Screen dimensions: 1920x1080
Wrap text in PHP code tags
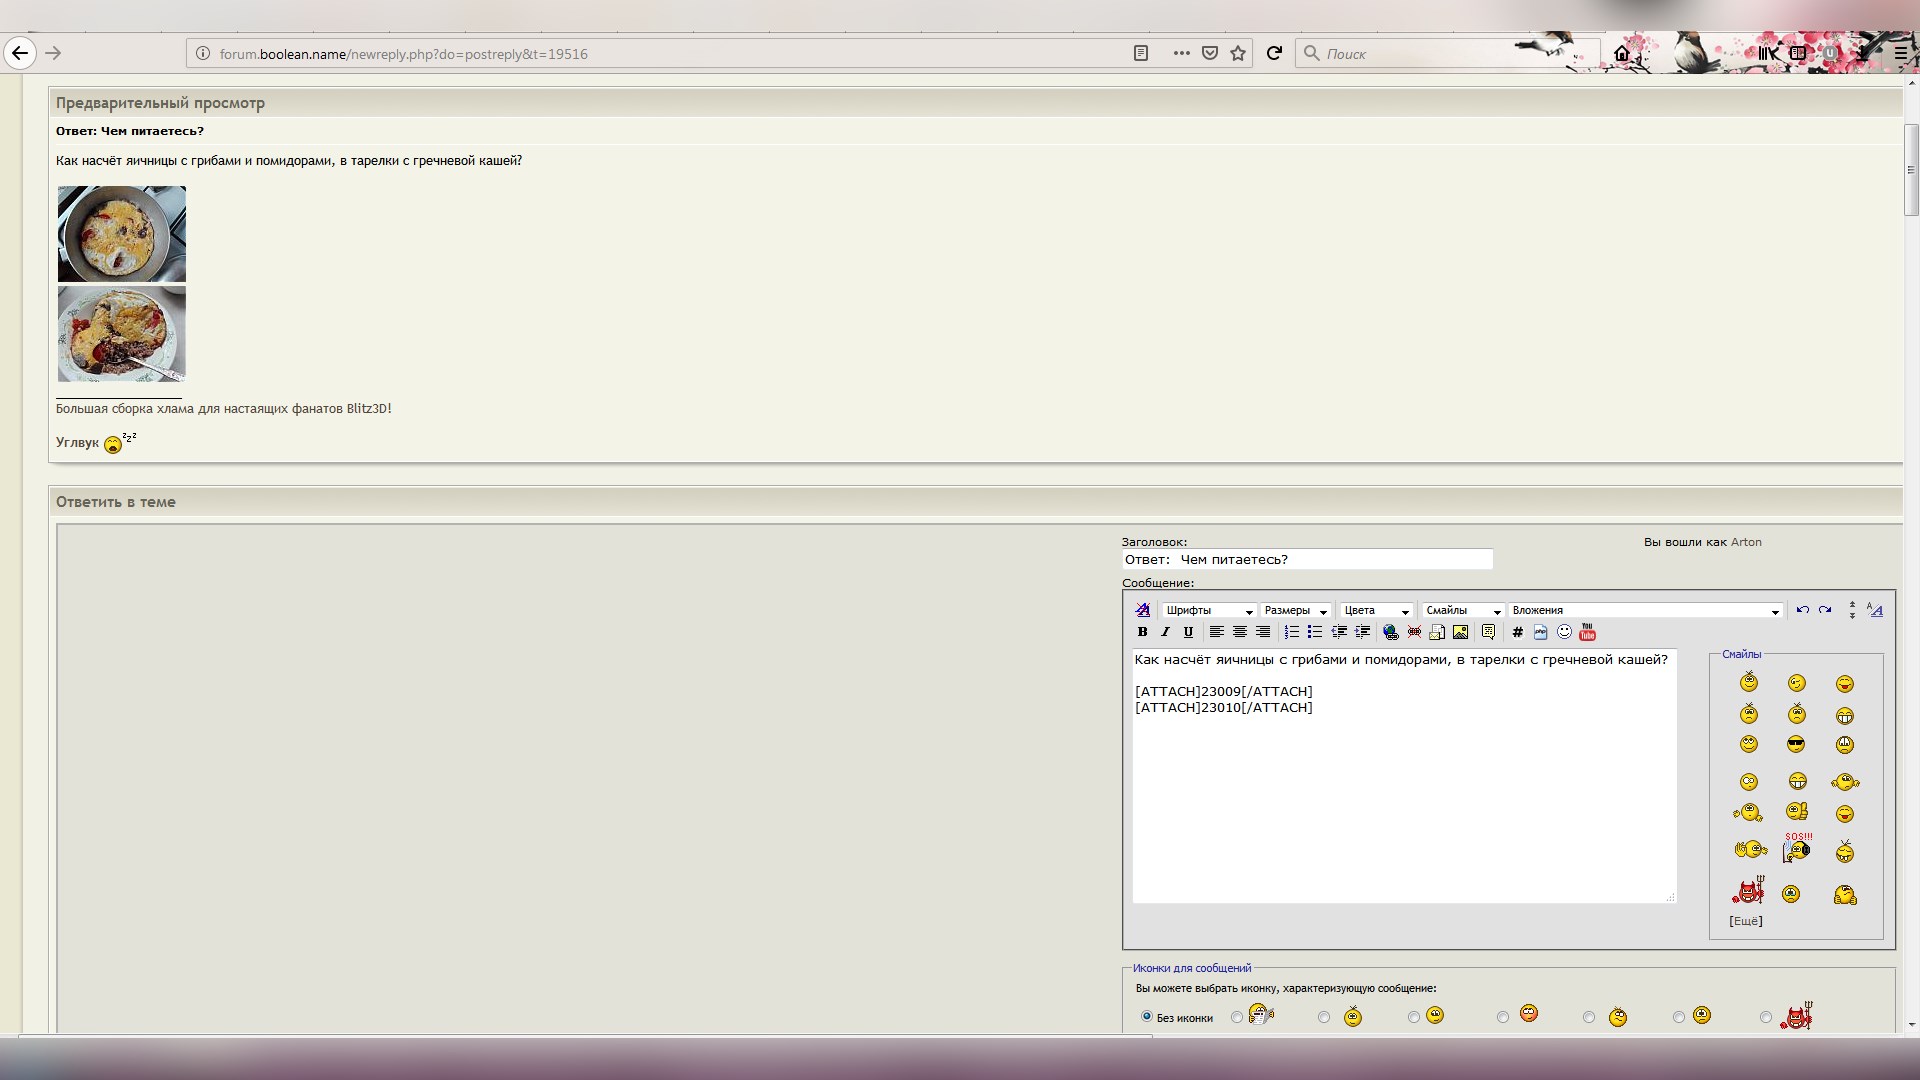click(1540, 632)
